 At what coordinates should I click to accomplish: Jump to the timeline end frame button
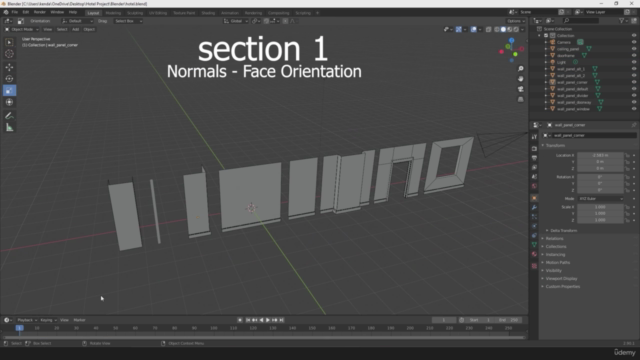282,320
